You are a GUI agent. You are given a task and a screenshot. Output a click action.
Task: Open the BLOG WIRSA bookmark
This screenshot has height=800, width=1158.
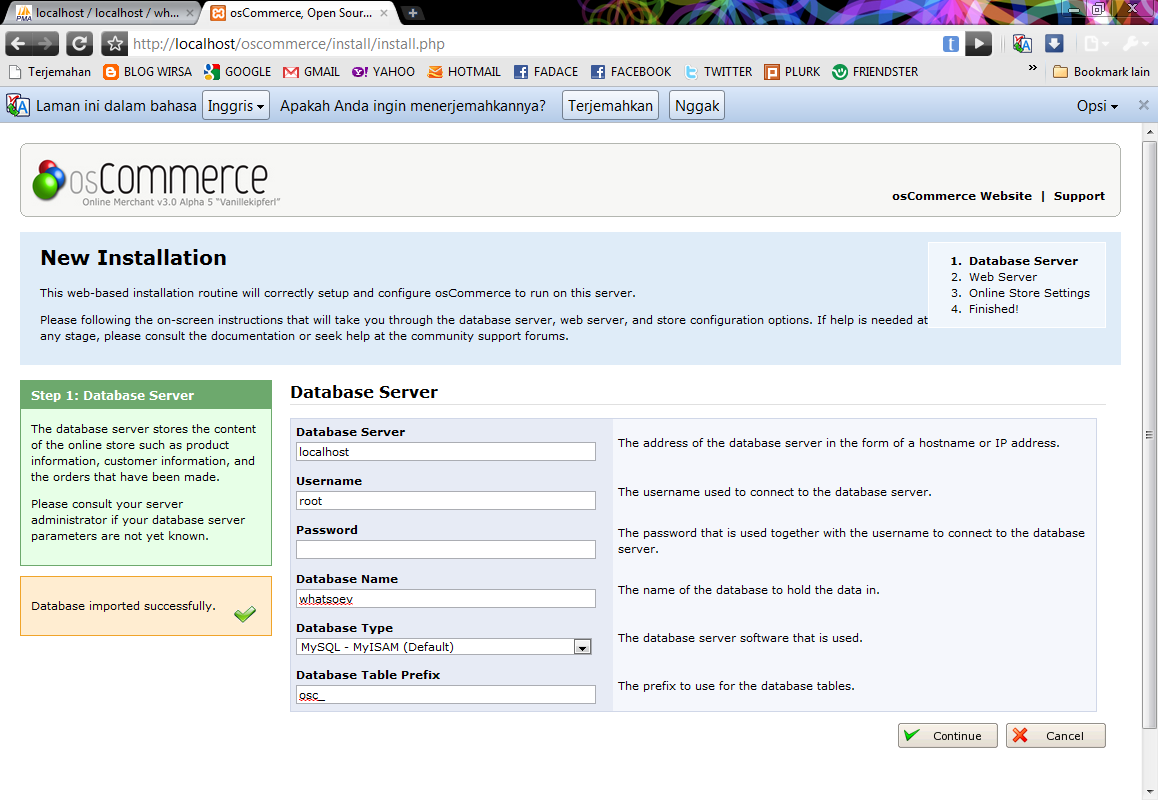(x=148, y=72)
